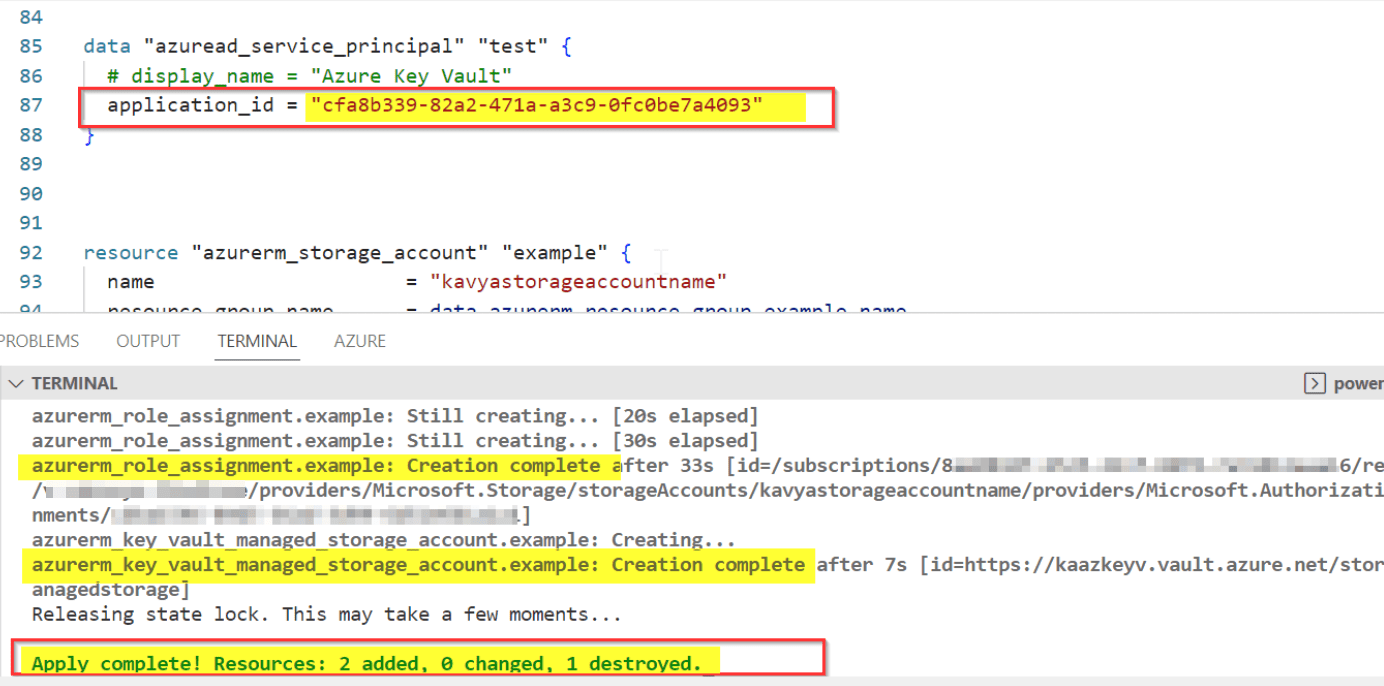Click the powershell terminal icon
The image size is (1384, 686).
pyautogui.click(x=1314, y=383)
